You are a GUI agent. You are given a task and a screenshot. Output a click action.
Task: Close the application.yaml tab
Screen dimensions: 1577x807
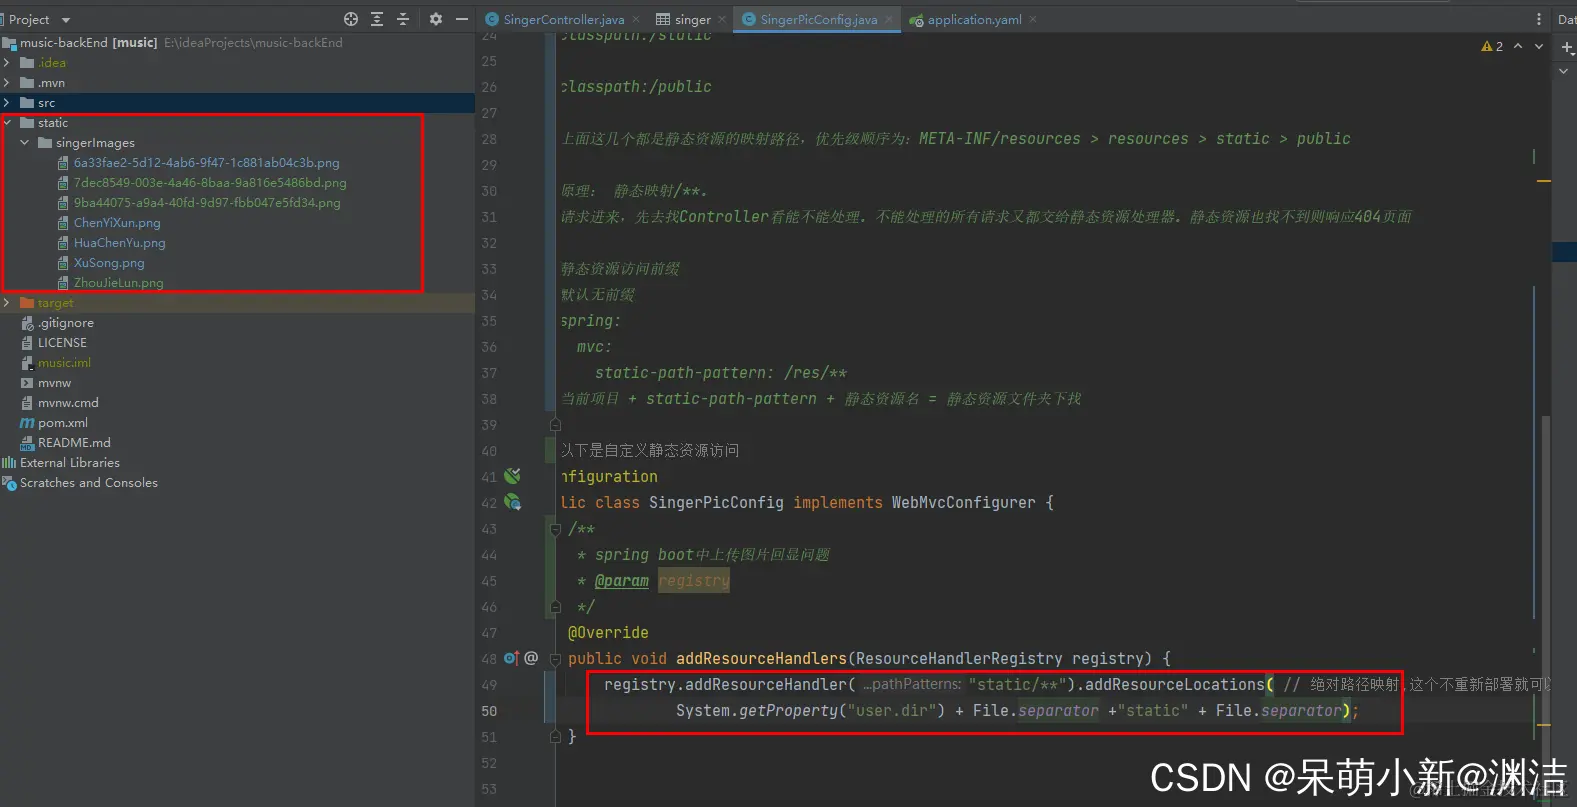click(1033, 19)
